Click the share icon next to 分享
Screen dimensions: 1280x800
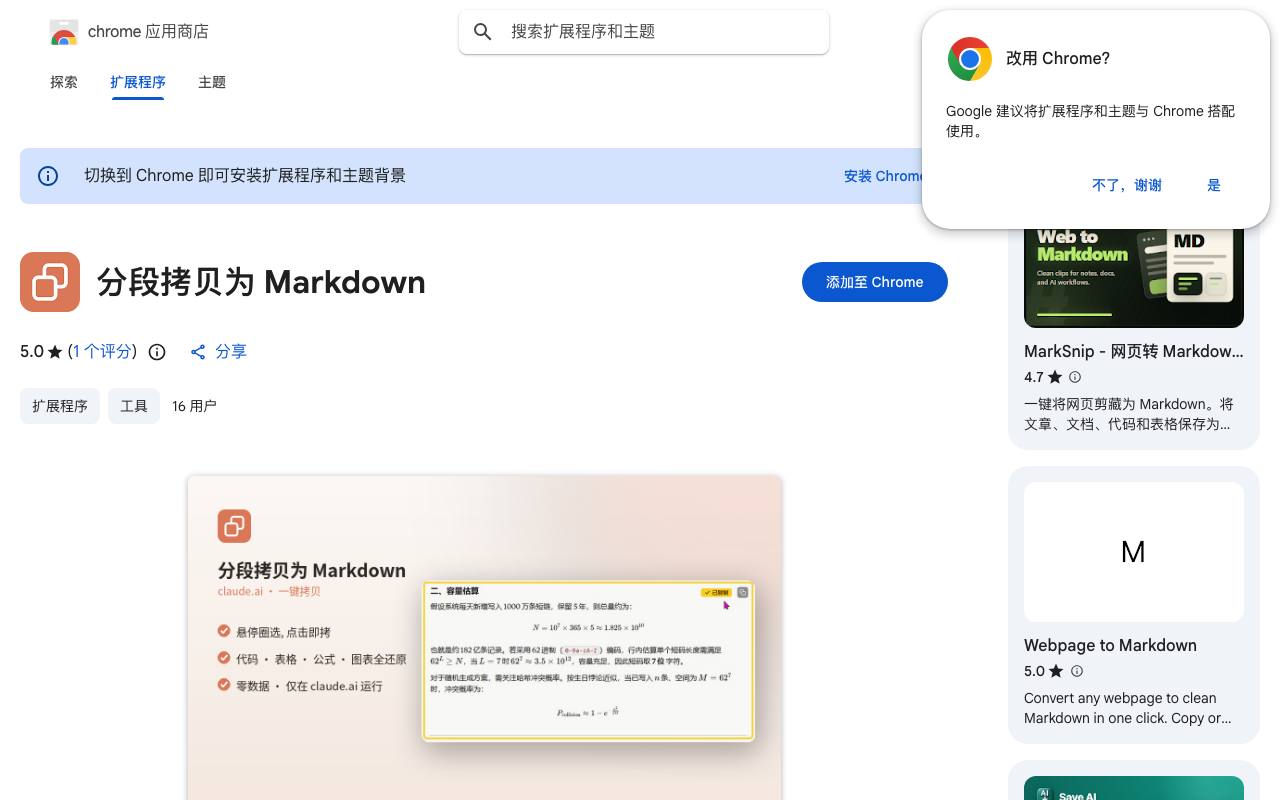point(198,352)
